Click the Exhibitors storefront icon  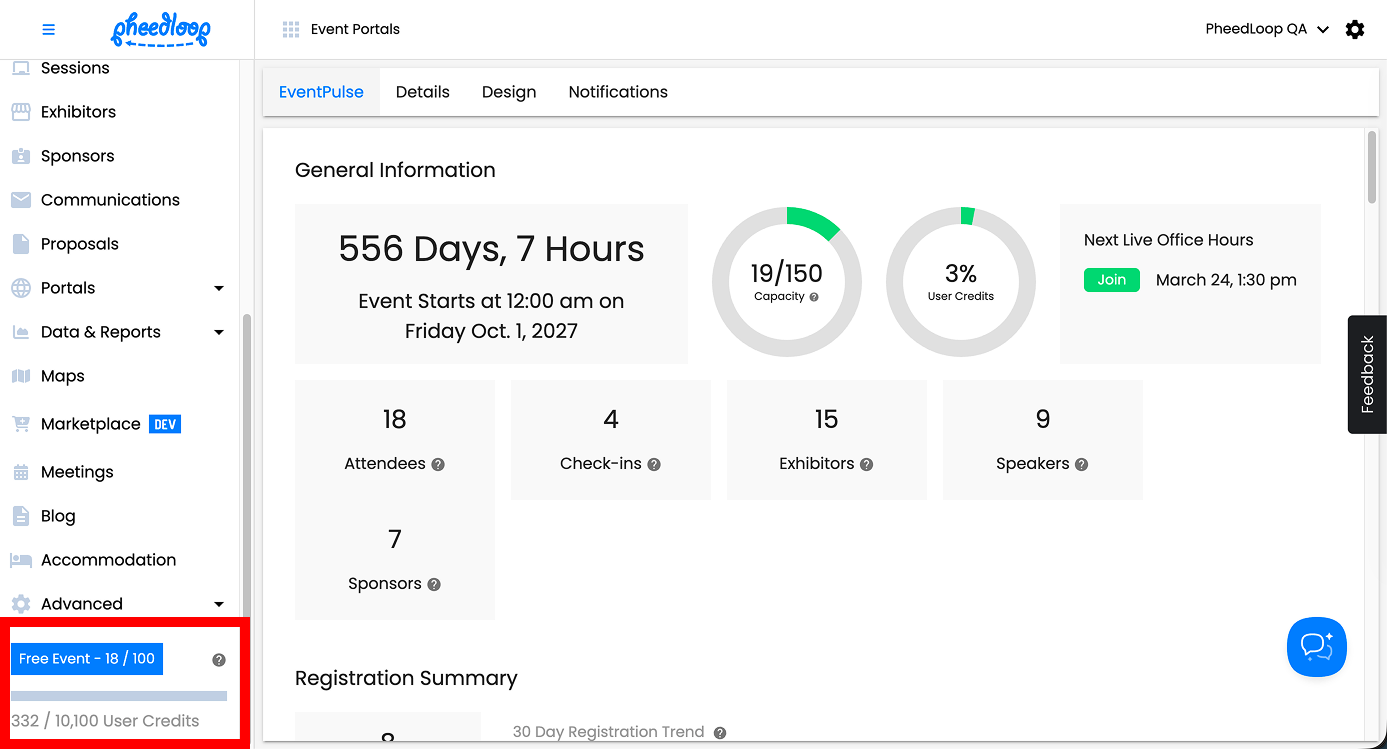(21, 112)
